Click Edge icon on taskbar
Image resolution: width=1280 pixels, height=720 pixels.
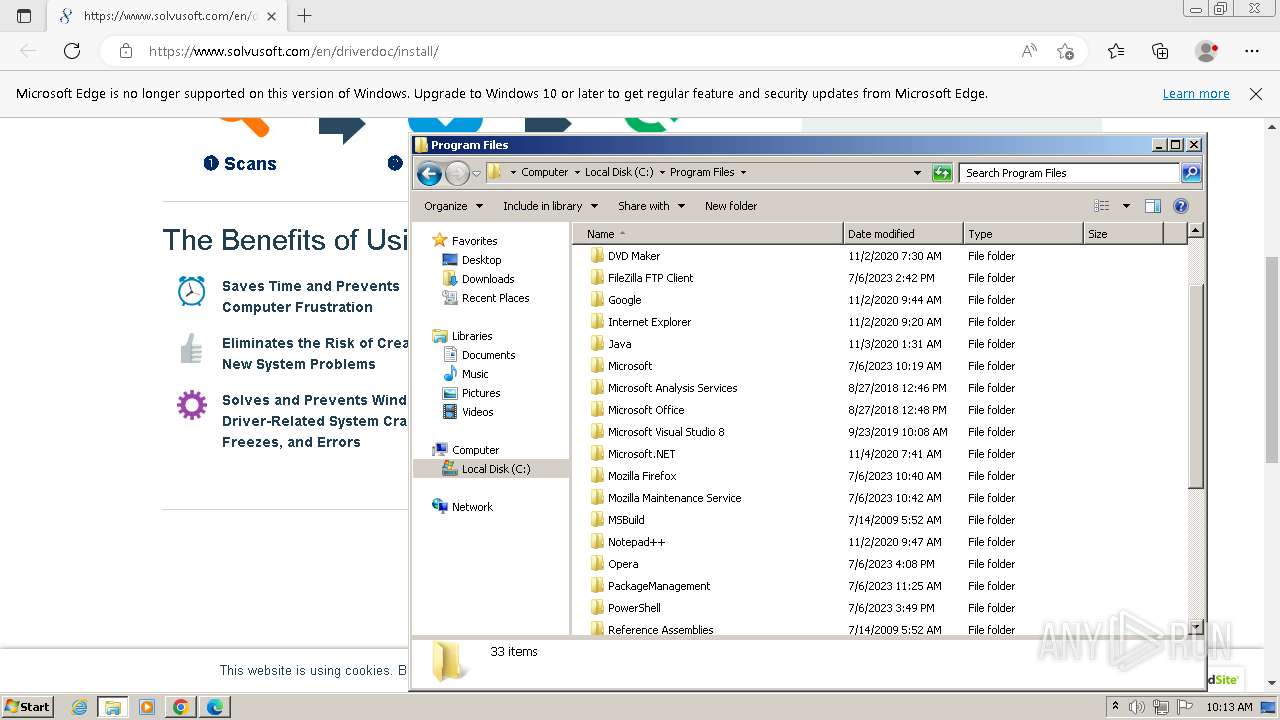point(215,707)
